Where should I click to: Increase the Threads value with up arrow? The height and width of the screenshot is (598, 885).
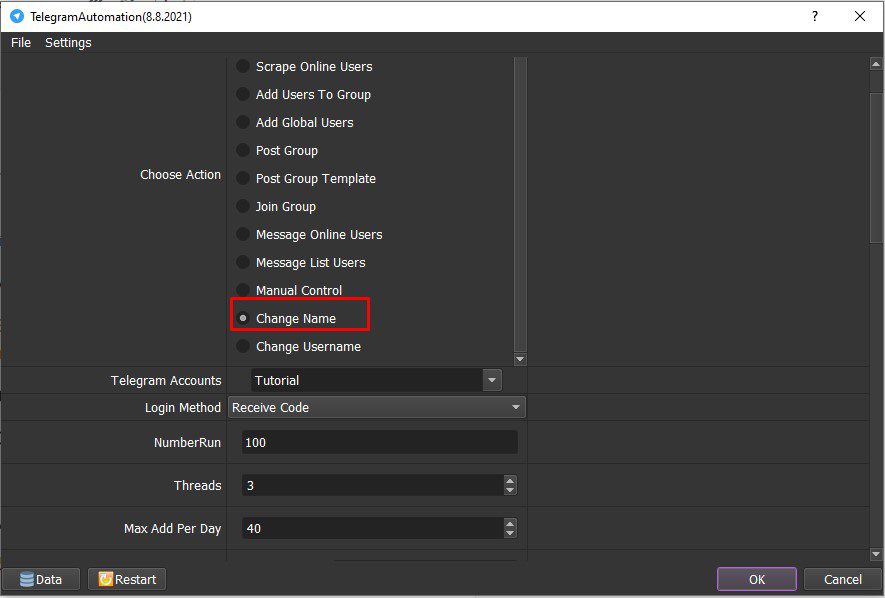(x=510, y=481)
